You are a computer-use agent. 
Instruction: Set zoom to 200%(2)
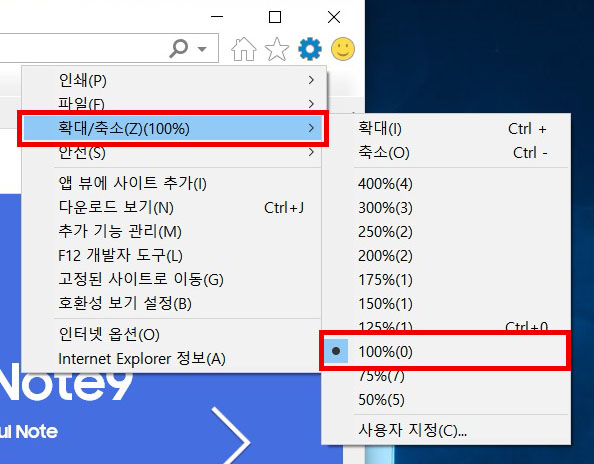click(446, 256)
